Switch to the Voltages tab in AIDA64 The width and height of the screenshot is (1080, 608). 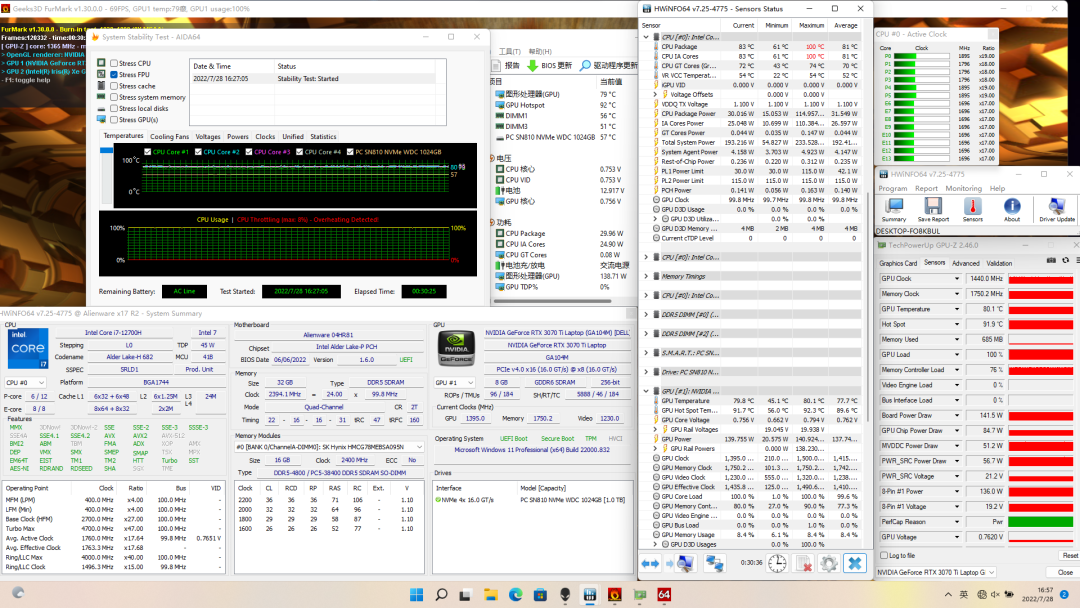(x=208, y=137)
